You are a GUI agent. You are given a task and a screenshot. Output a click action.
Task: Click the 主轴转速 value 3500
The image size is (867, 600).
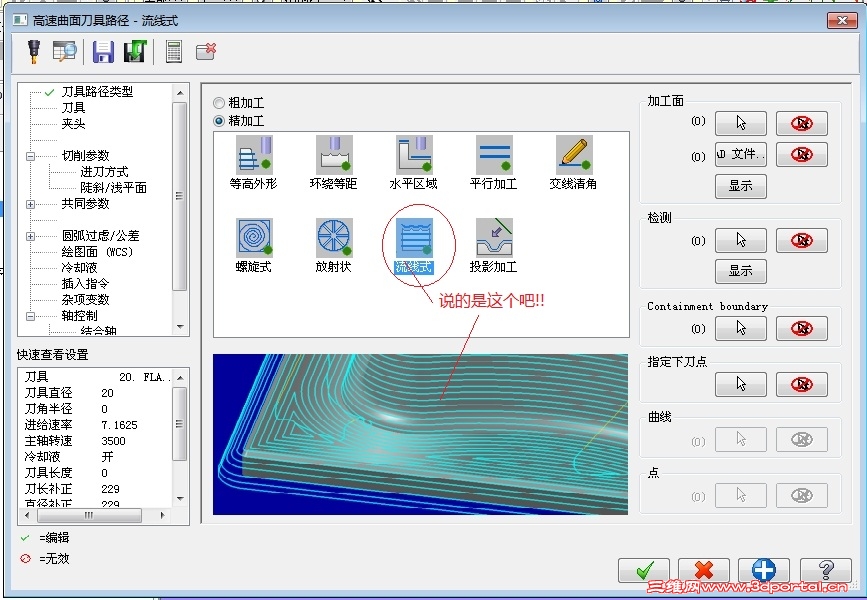pyautogui.click(x=113, y=441)
